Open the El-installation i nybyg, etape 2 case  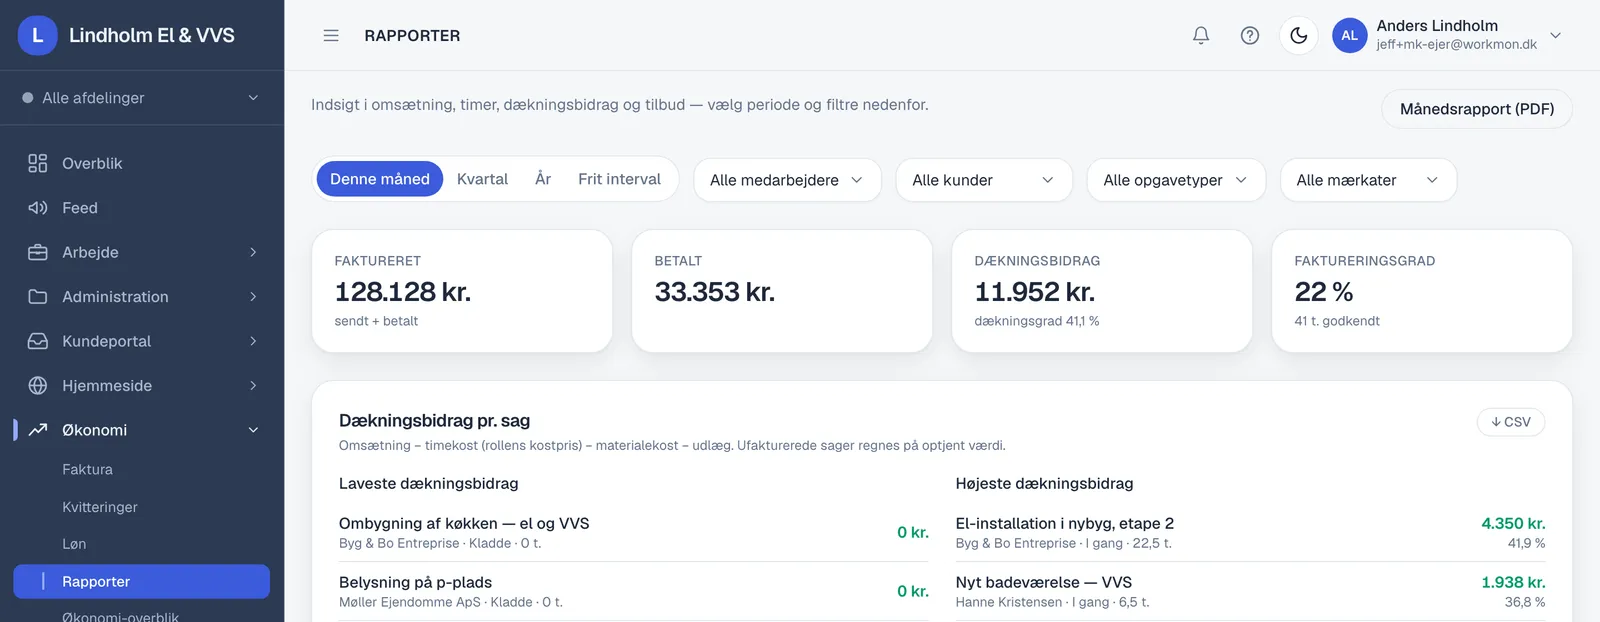1251,532
